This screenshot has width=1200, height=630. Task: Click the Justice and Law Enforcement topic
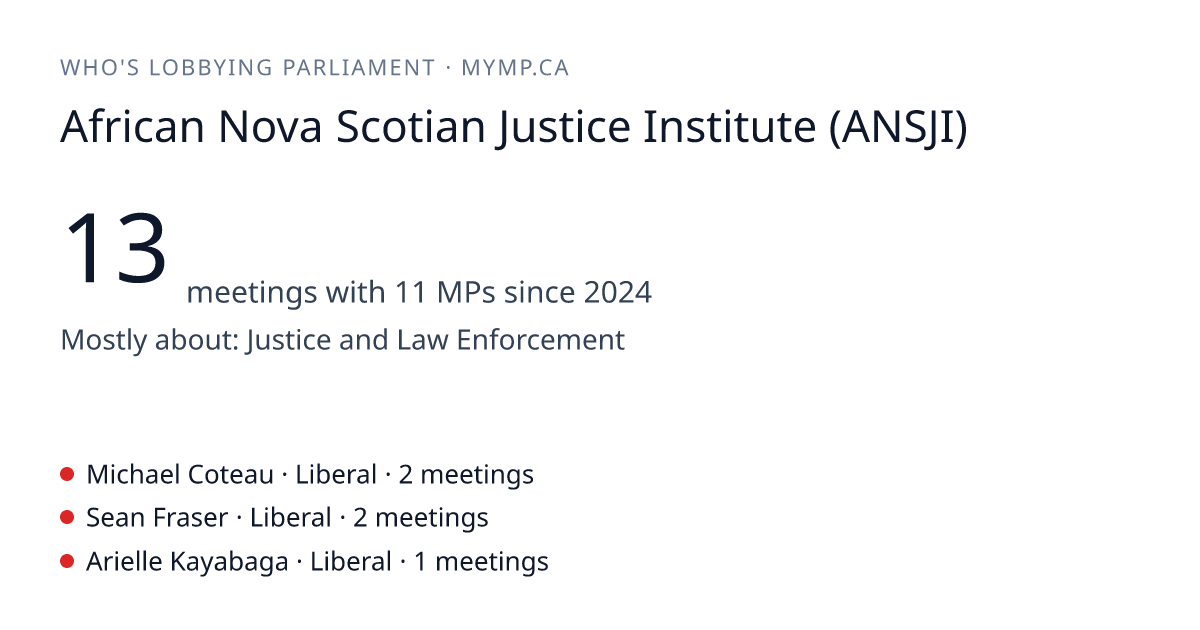pyautogui.click(x=435, y=340)
